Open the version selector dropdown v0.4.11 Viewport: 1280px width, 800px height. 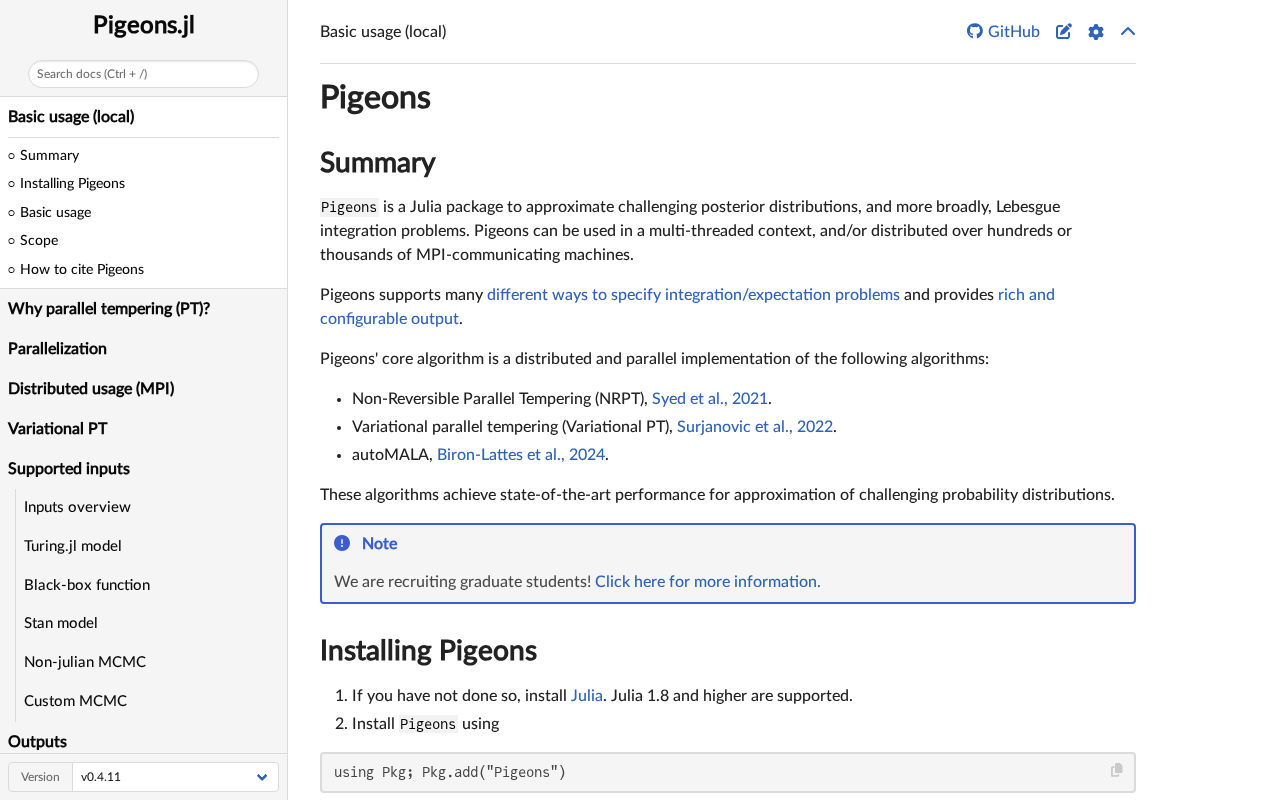pos(175,777)
